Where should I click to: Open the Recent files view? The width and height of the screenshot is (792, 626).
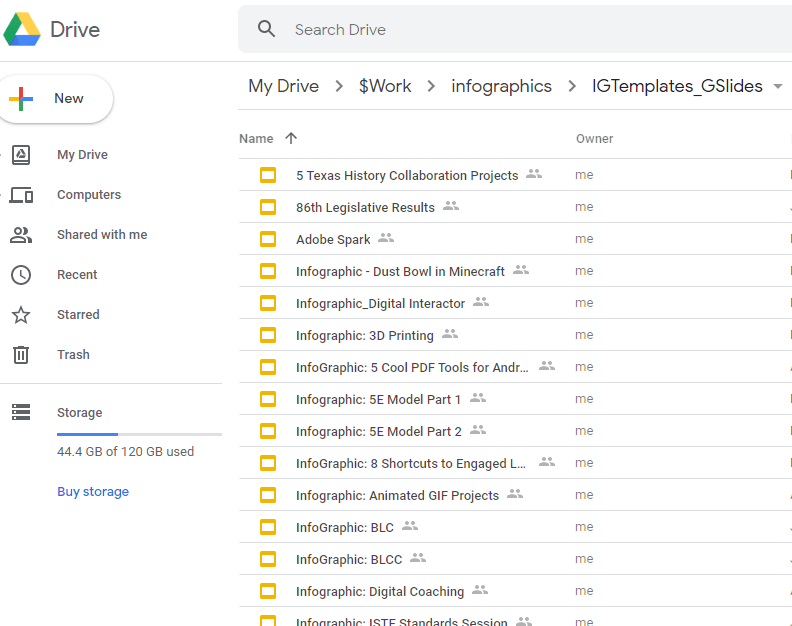pyautogui.click(x=77, y=274)
